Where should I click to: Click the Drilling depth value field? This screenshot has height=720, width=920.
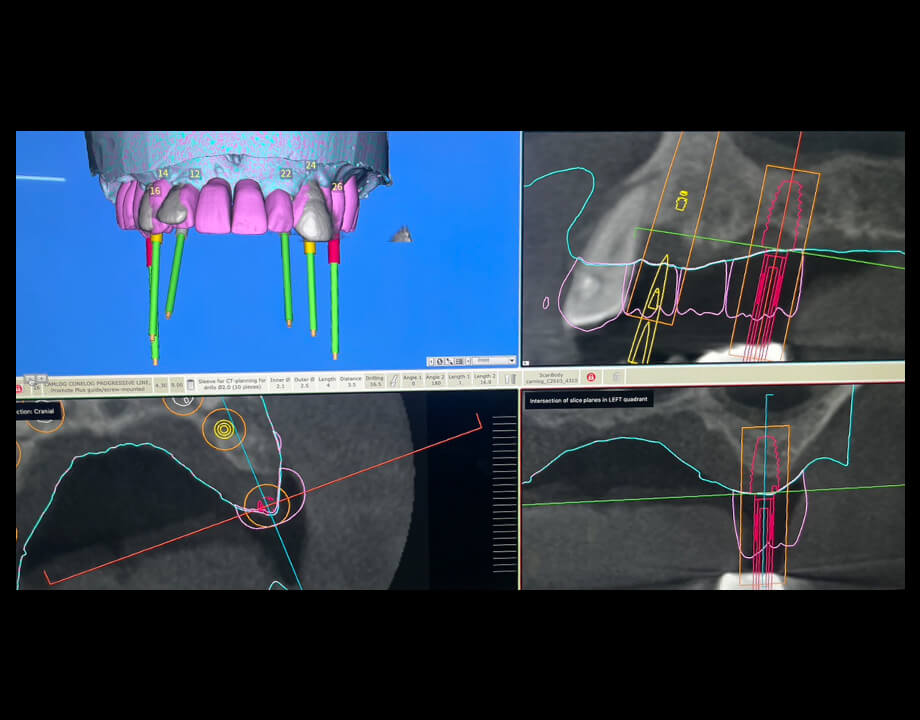click(x=375, y=381)
